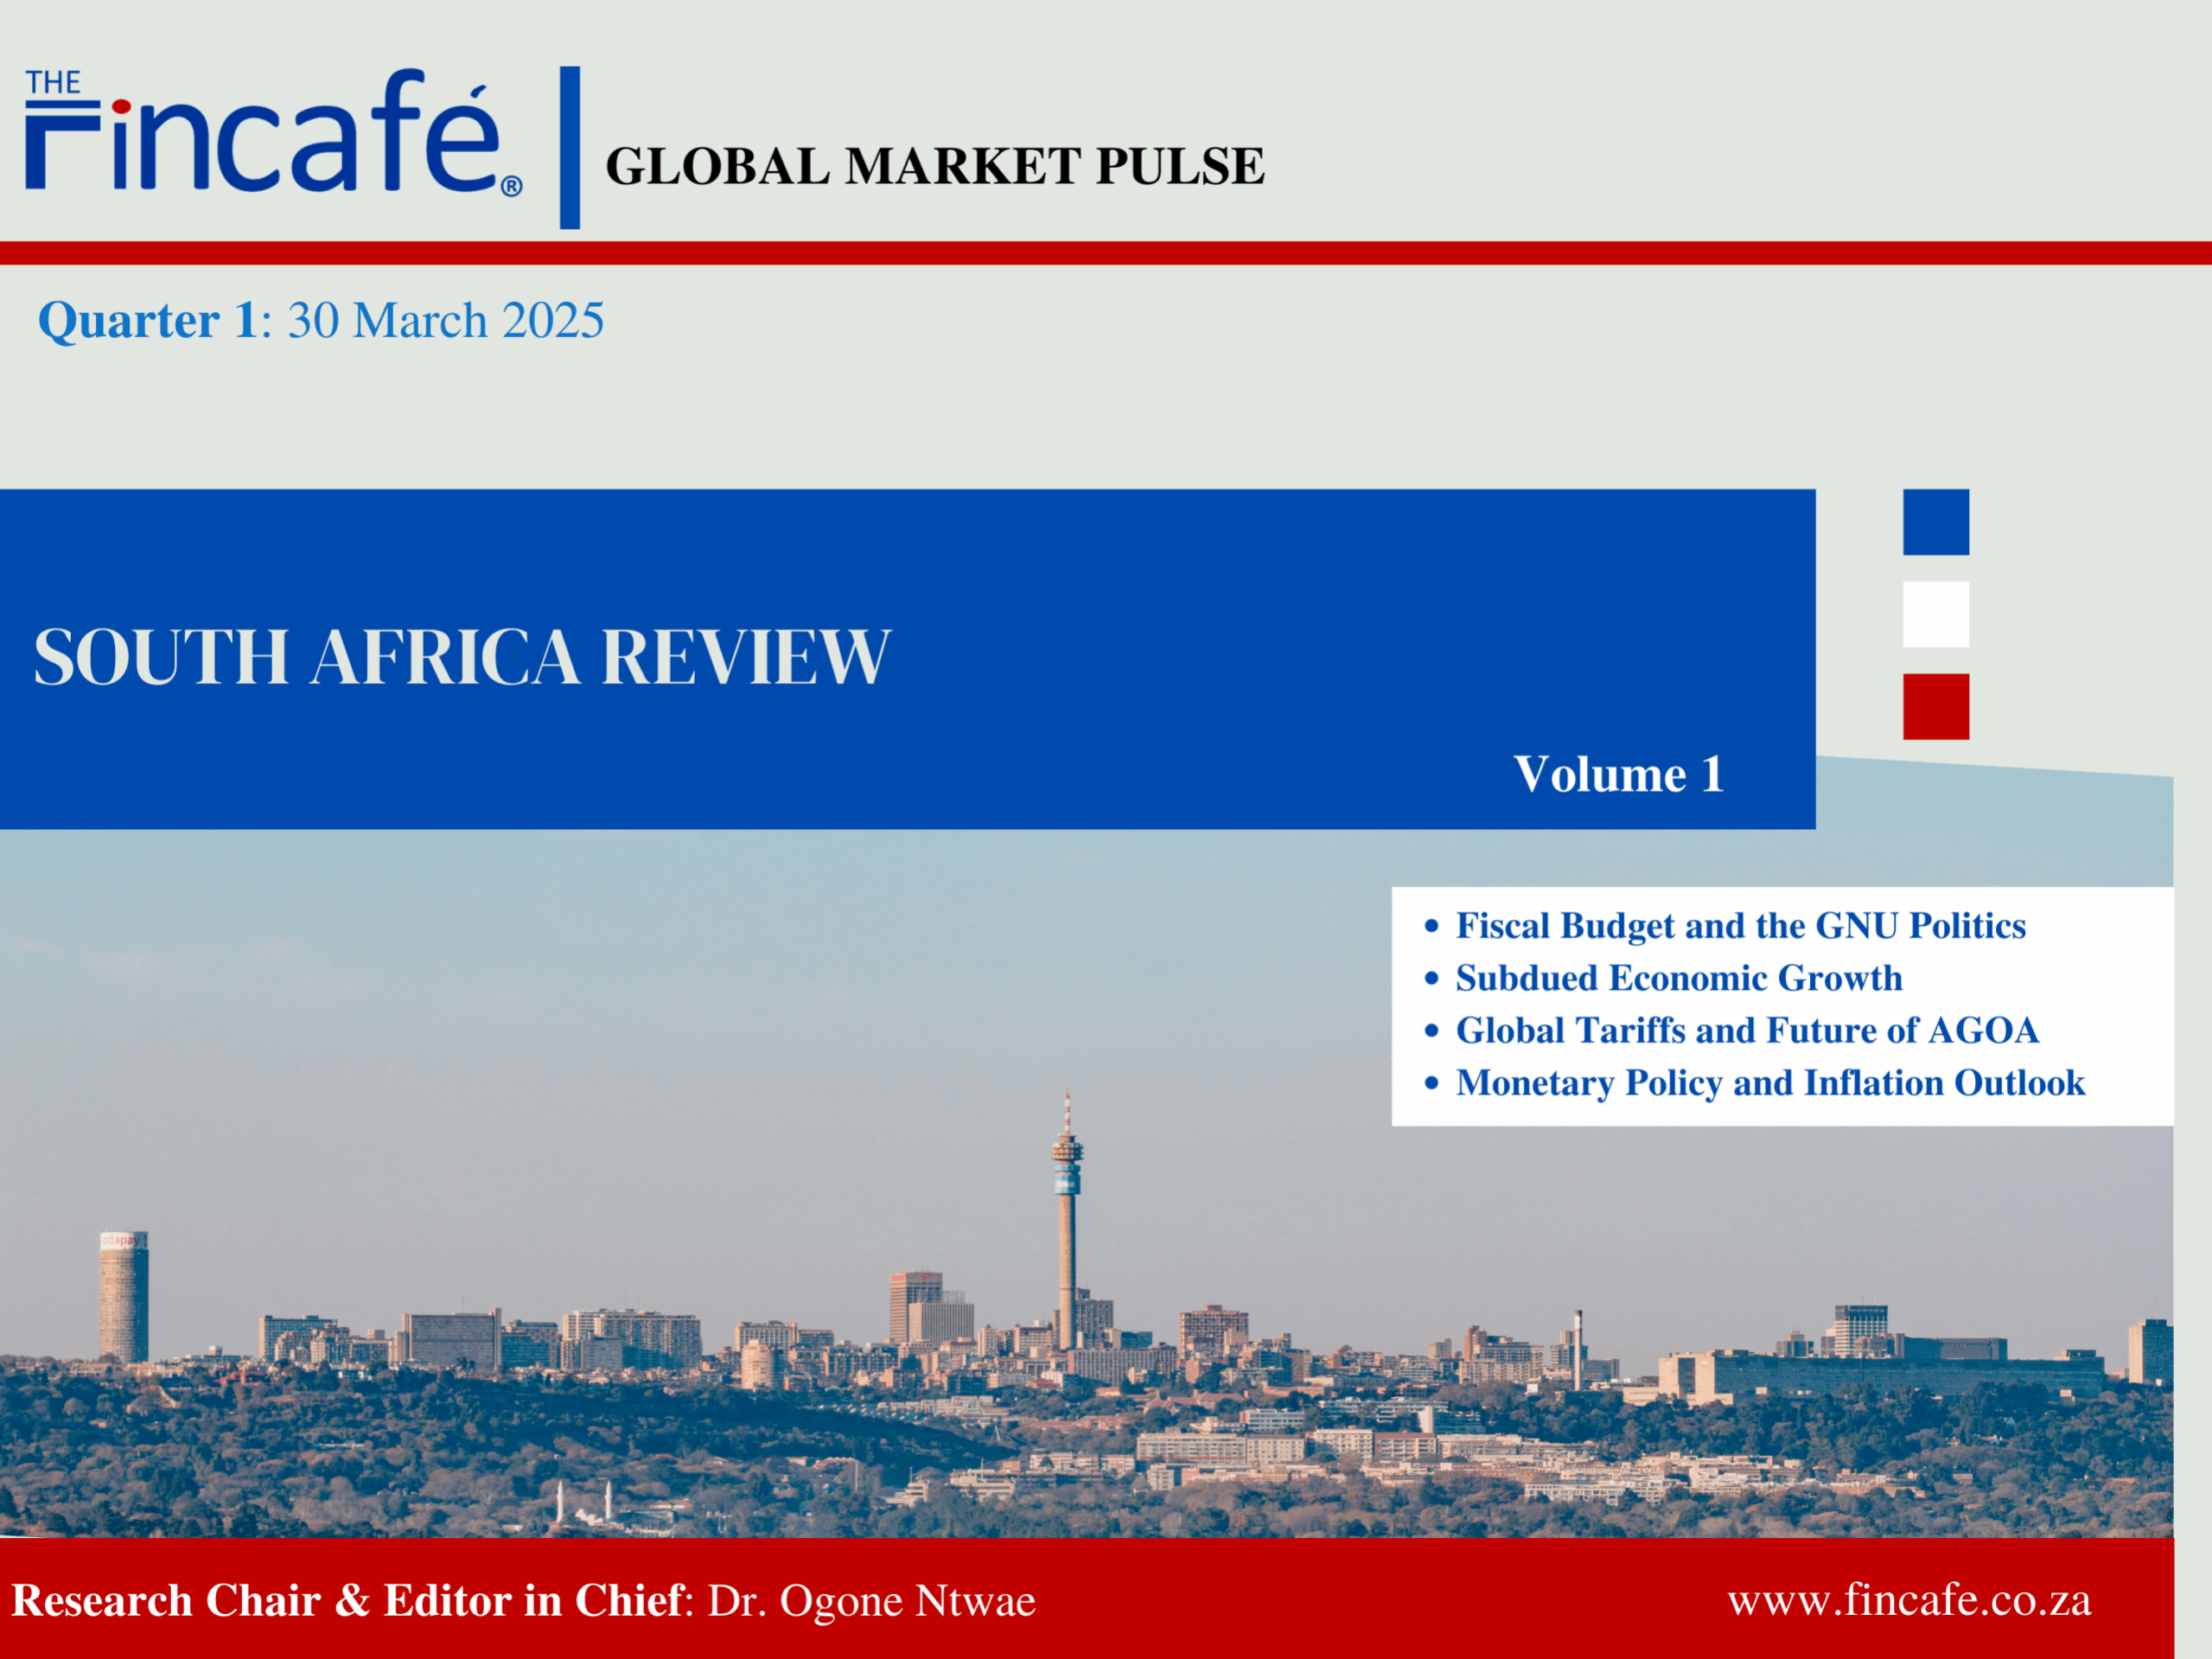Select the Global Market Pulse heading
This screenshot has height=1659, width=2212.
tap(934, 166)
